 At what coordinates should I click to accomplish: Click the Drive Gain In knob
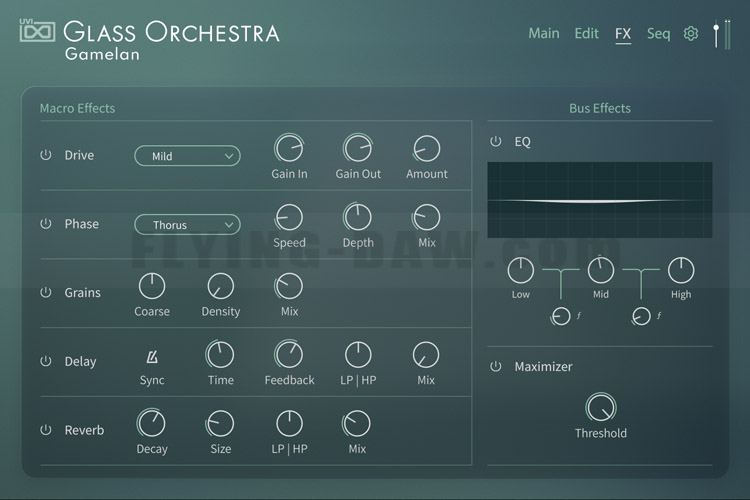point(289,148)
